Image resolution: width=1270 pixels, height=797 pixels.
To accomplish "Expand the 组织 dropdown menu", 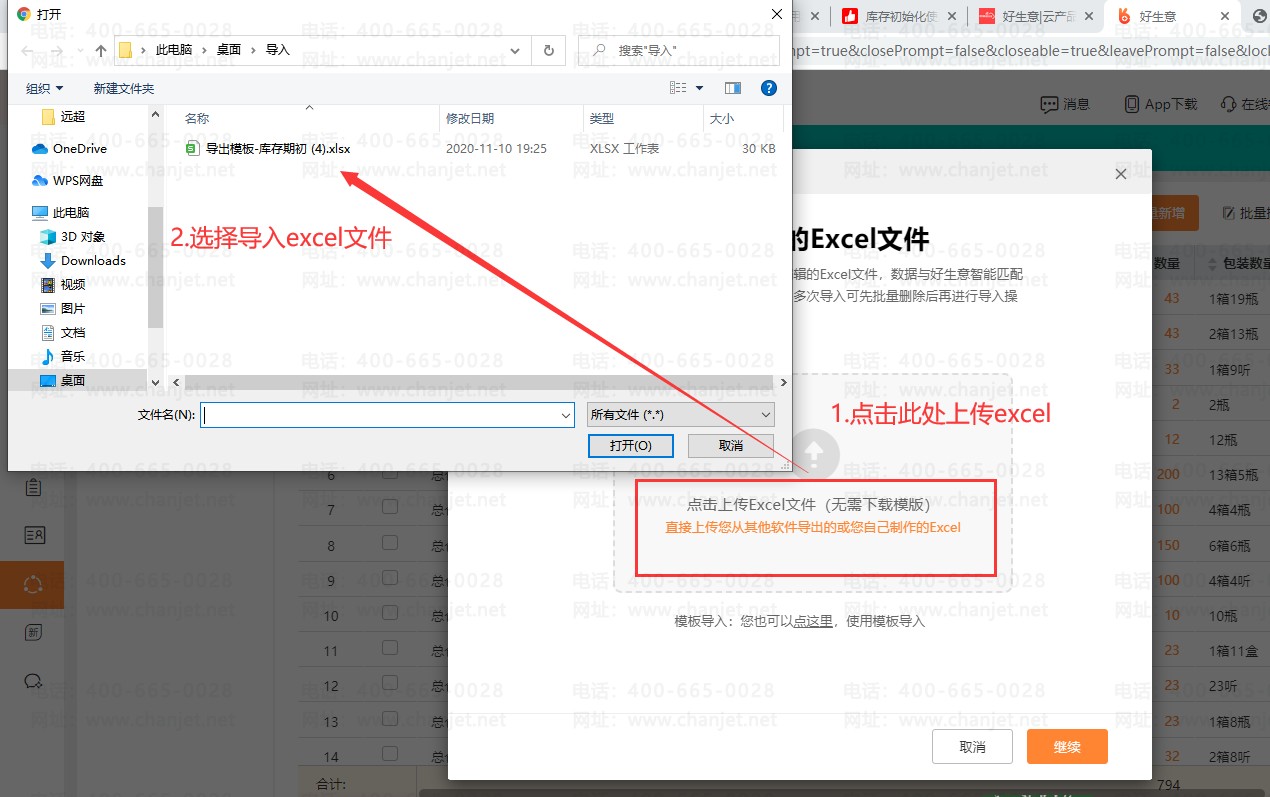I will pyautogui.click(x=45, y=89).
